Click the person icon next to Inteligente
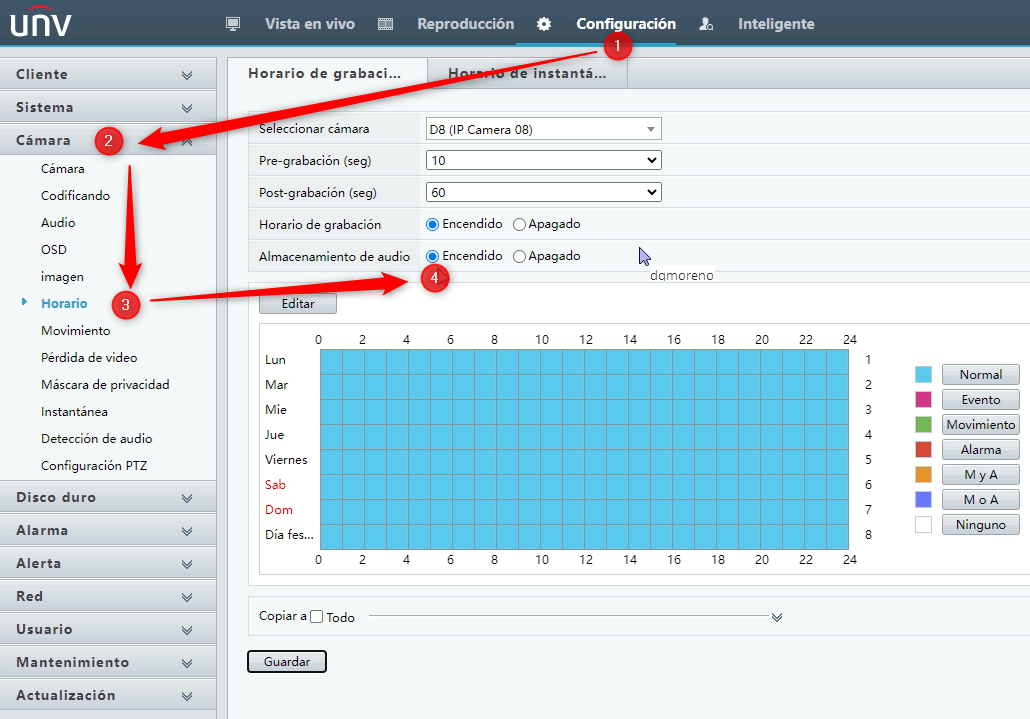The width and height of the screenshot is (1030, 719). click(705, 22)
